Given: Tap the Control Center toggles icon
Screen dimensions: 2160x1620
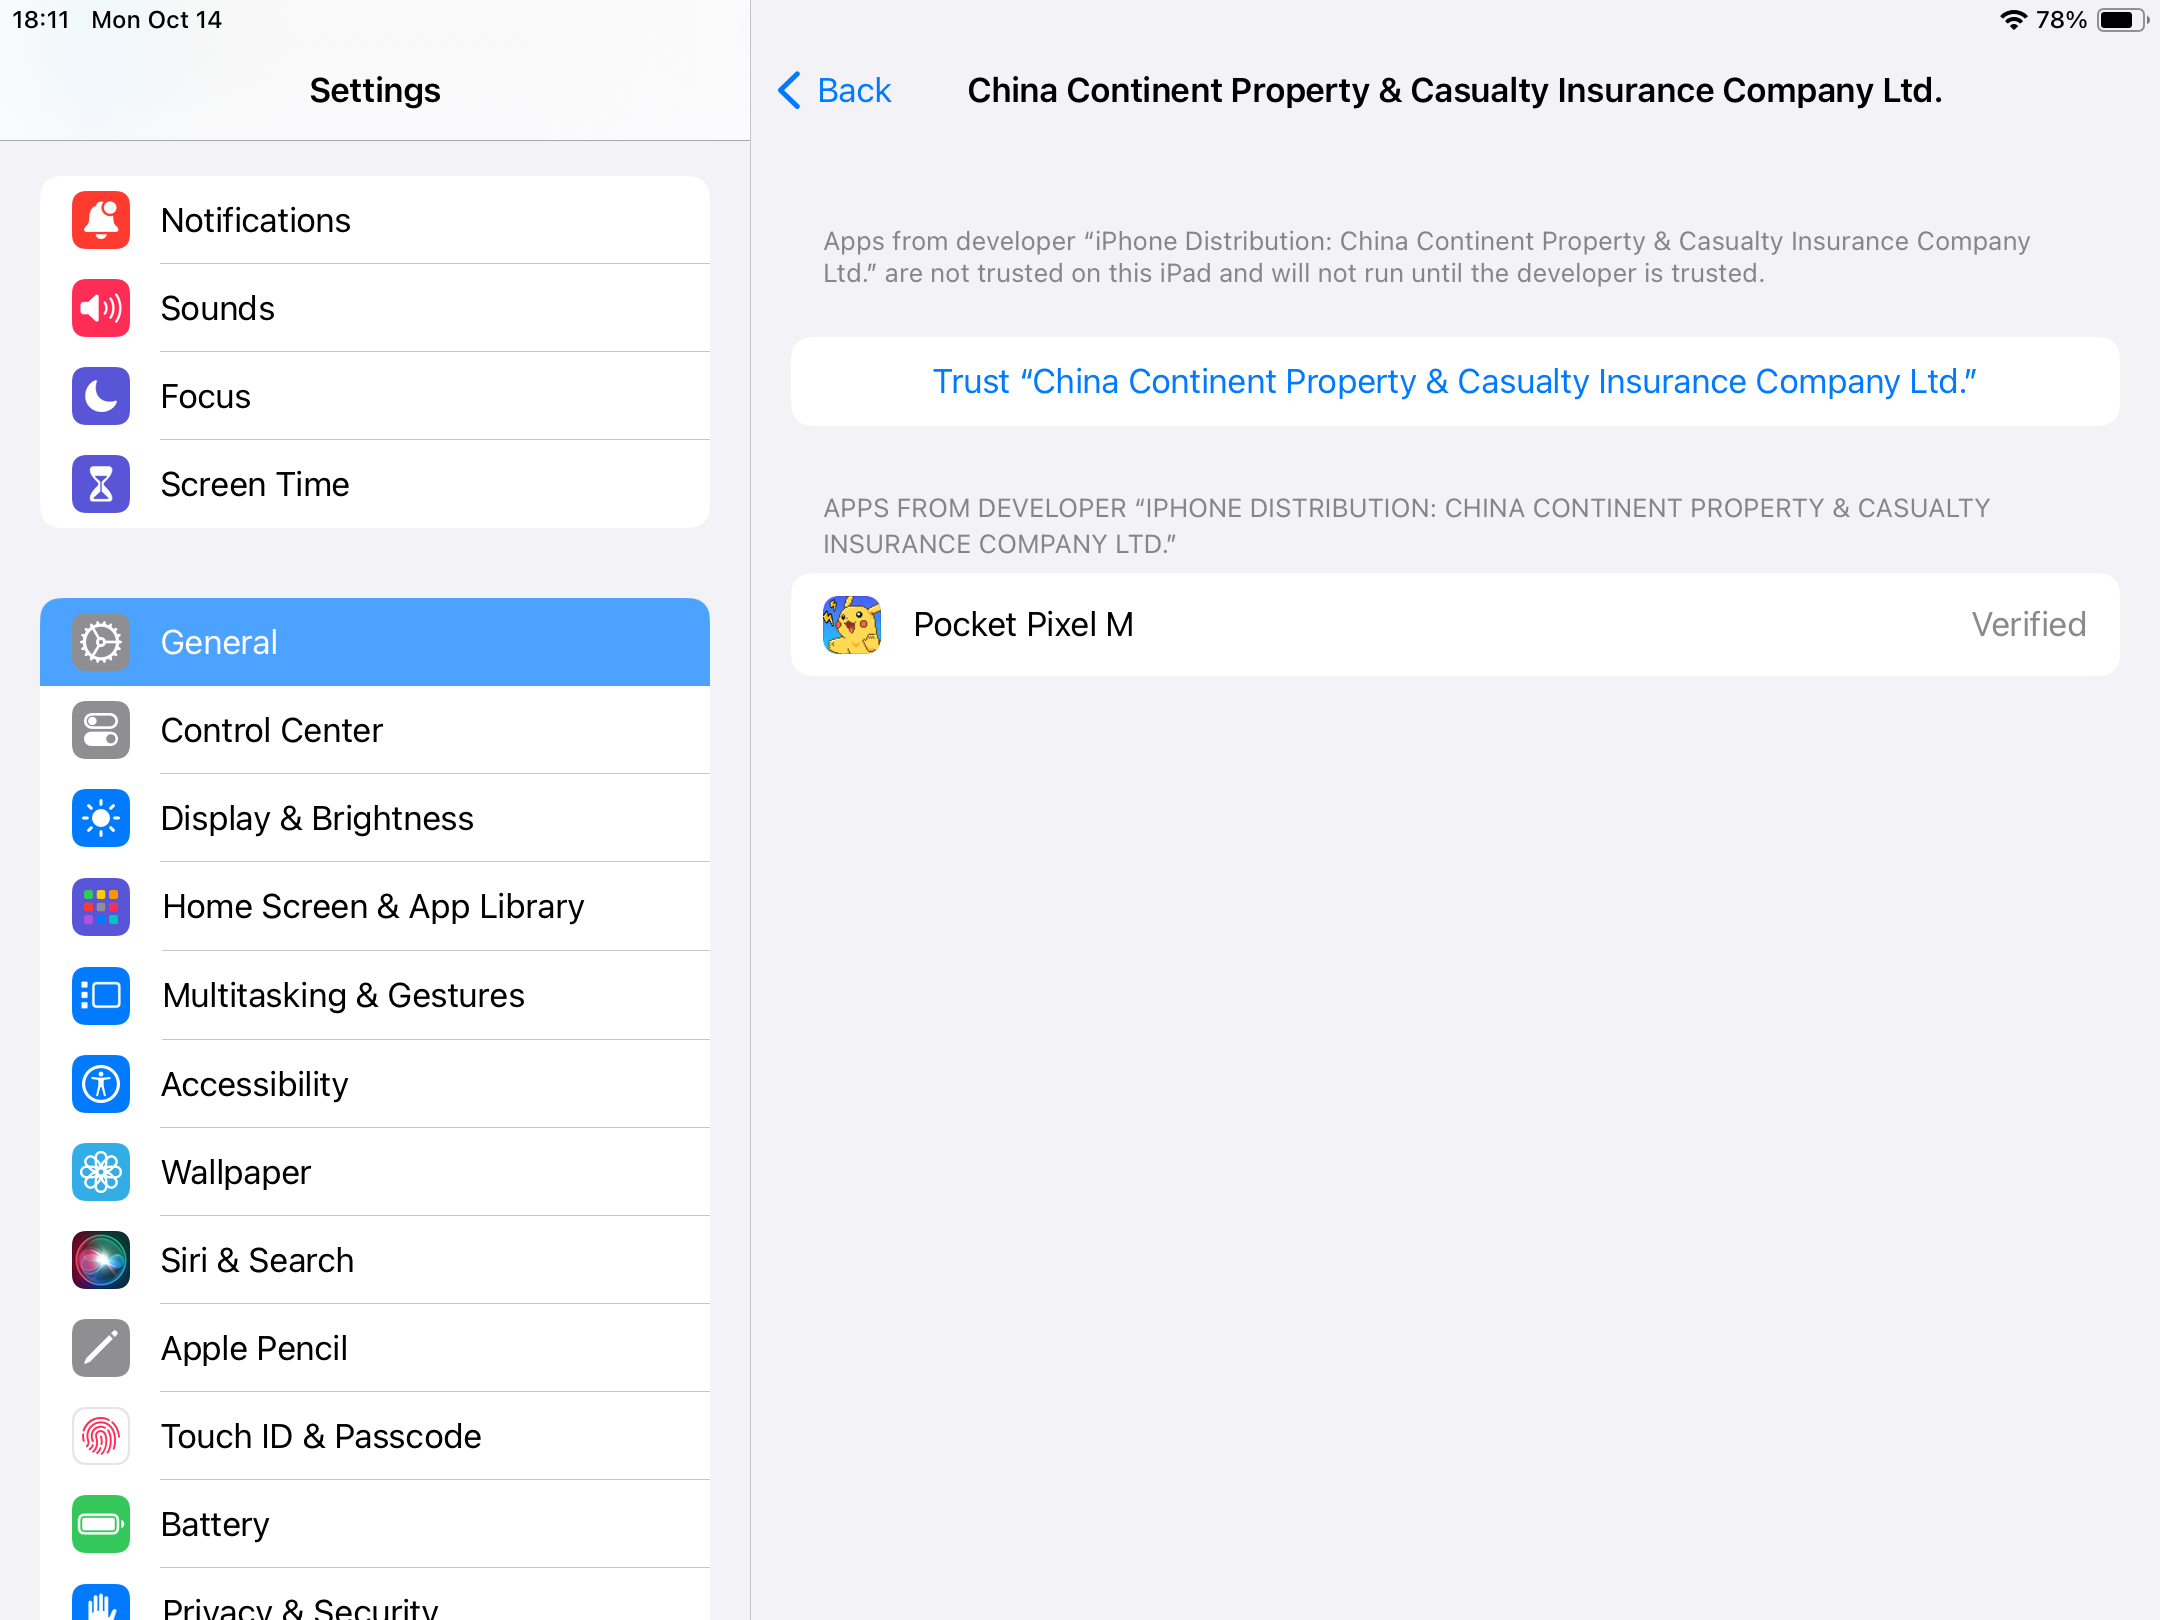Looking at the screenshot, I should (101, 730).
